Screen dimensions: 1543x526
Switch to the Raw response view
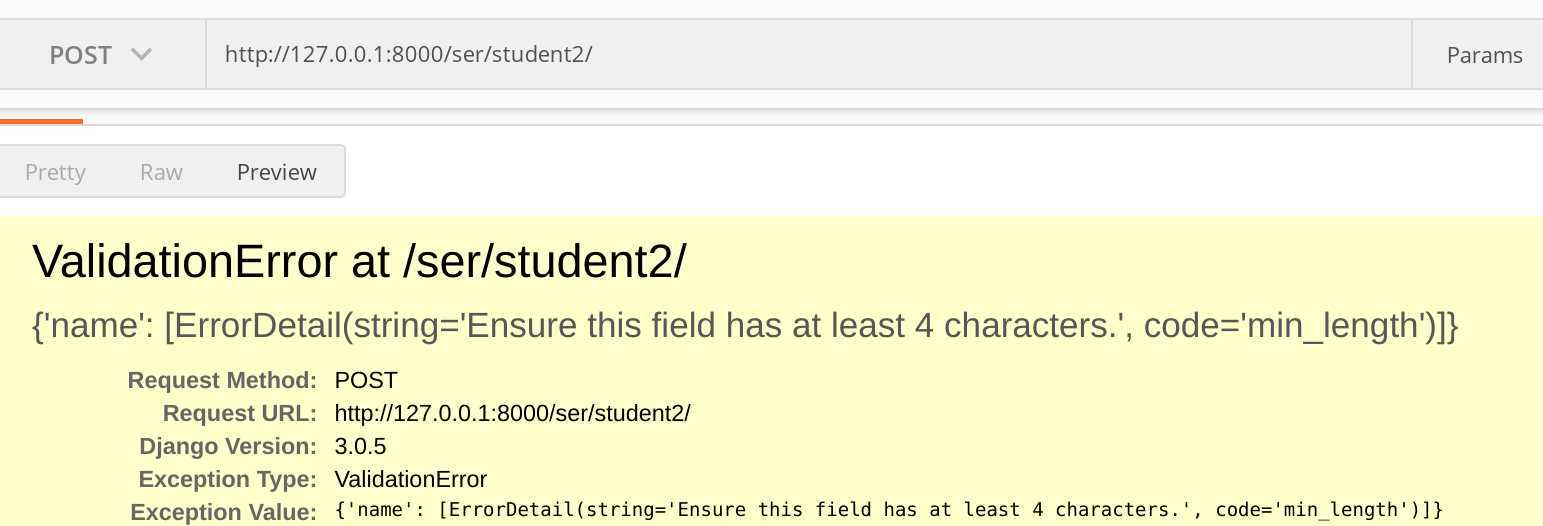(161, 172)
